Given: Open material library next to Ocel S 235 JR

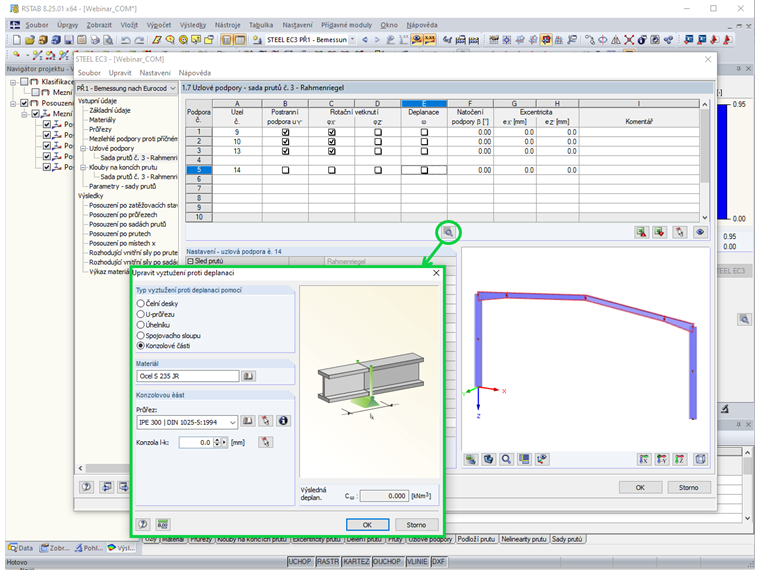Looking at the screenshot, I should [x=248, y=376].
